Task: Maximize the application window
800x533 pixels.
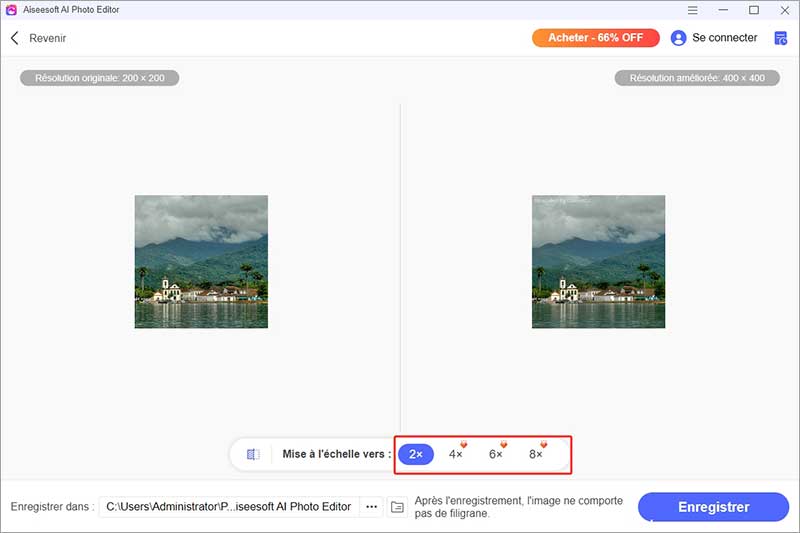Action: [x=754, y=10]
